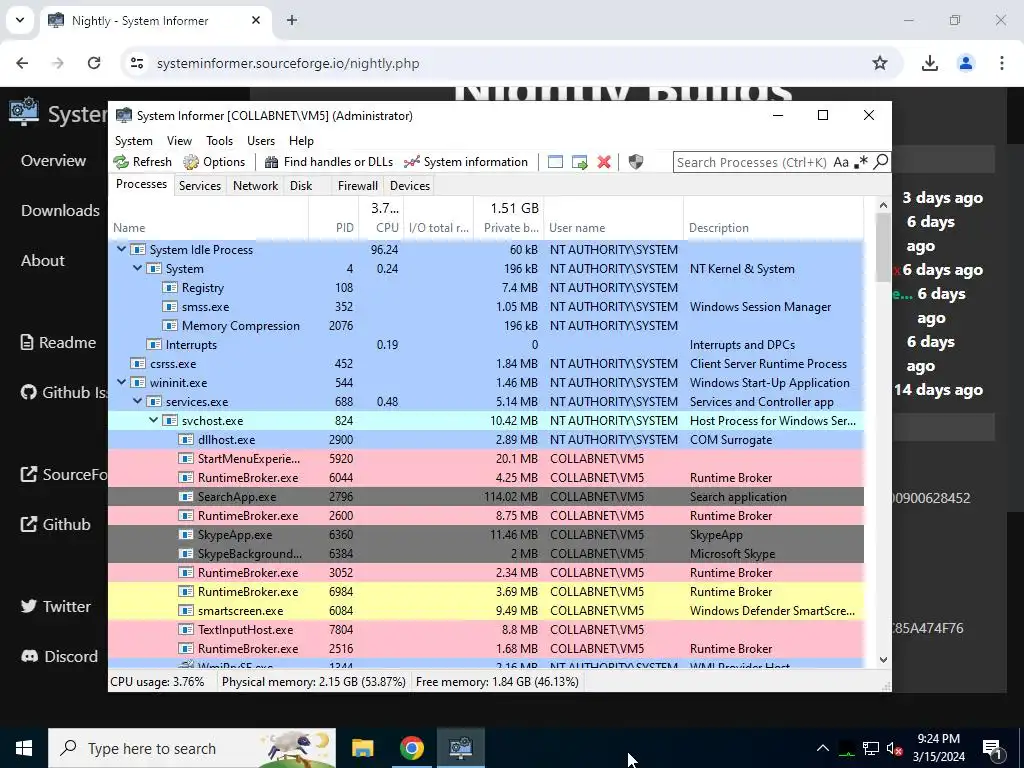Toggle regex search option icon

(861, 162)
